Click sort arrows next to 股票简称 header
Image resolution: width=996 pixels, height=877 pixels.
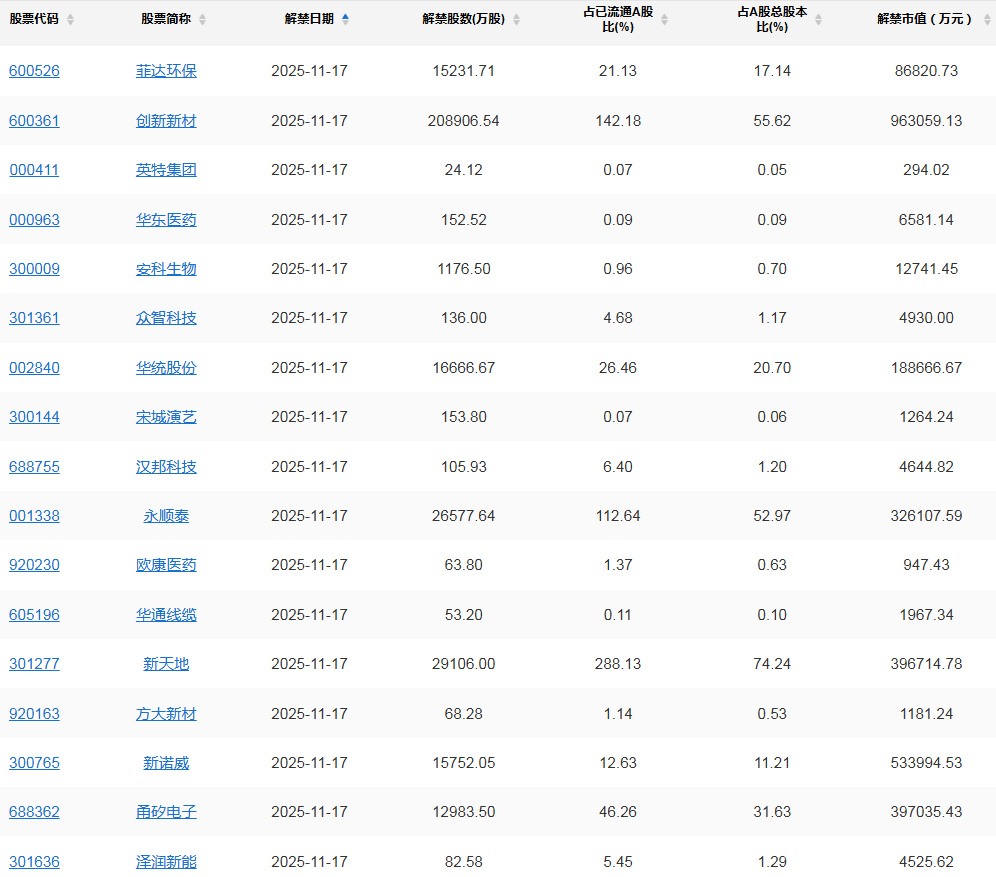202,20
